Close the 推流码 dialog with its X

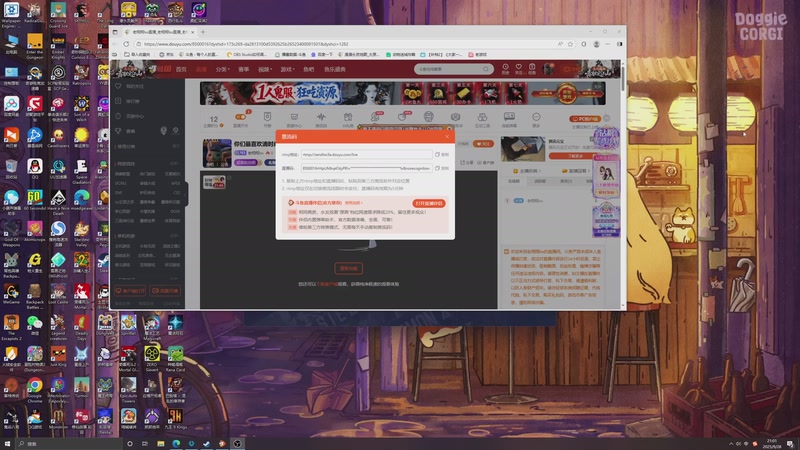click(447, 137)
